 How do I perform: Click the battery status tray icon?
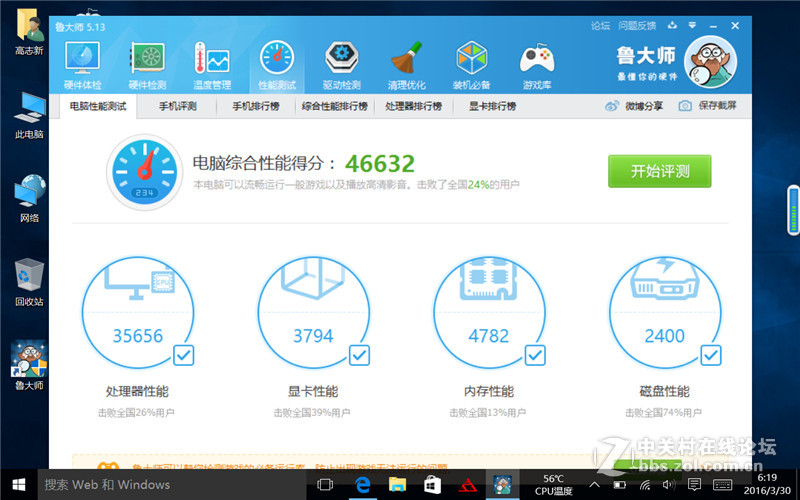click(620, 485)
